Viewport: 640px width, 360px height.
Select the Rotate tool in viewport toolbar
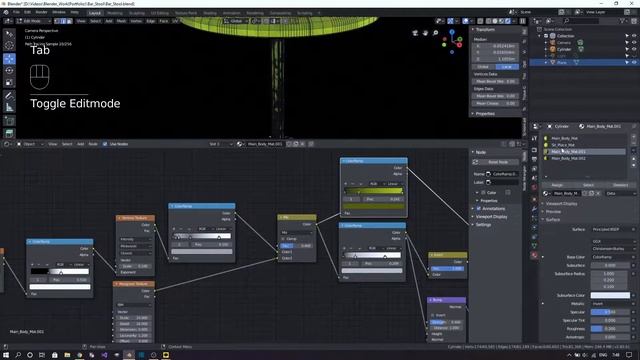9,71
